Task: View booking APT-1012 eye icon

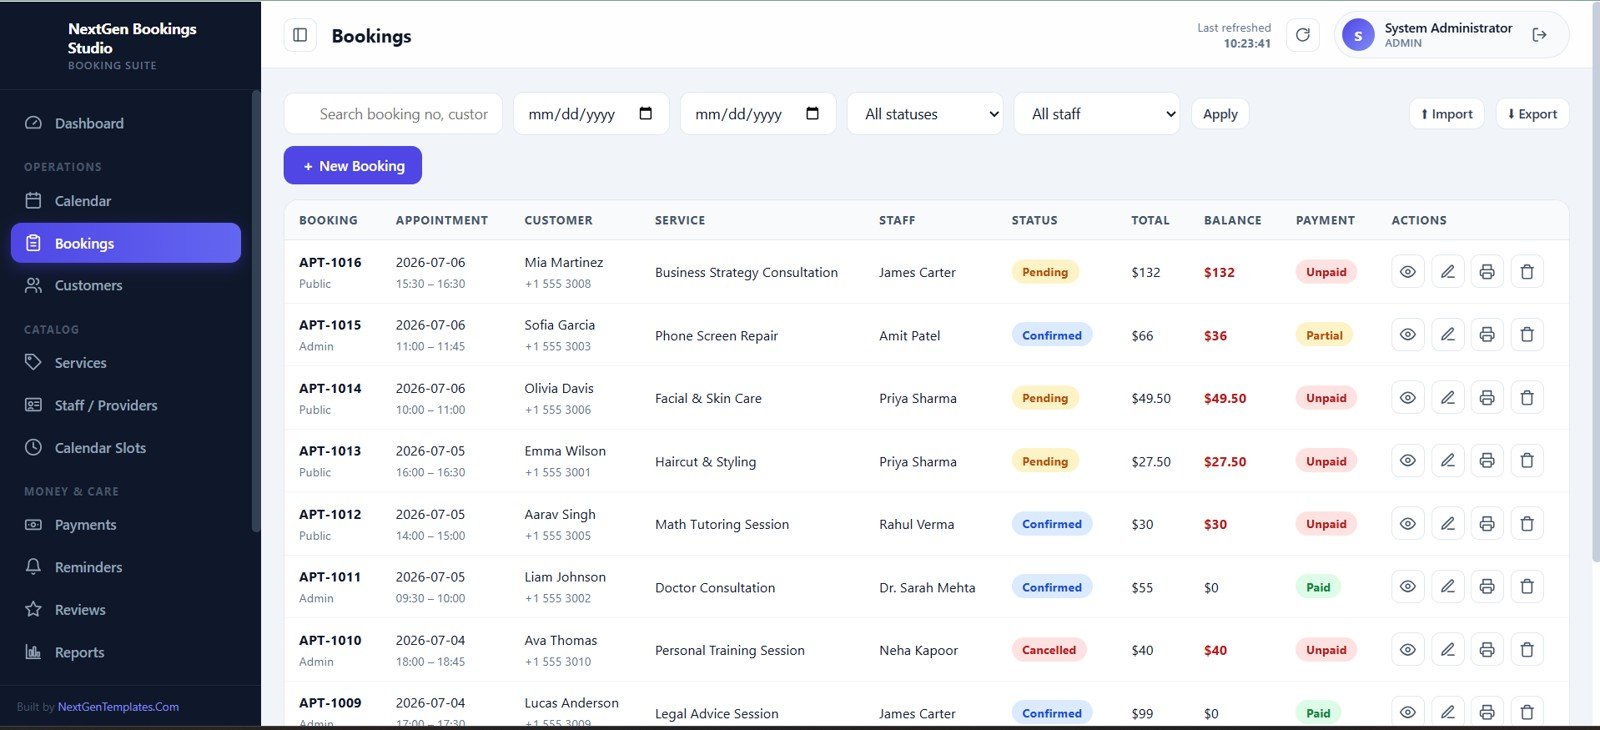Action: tap(1407, 524)
